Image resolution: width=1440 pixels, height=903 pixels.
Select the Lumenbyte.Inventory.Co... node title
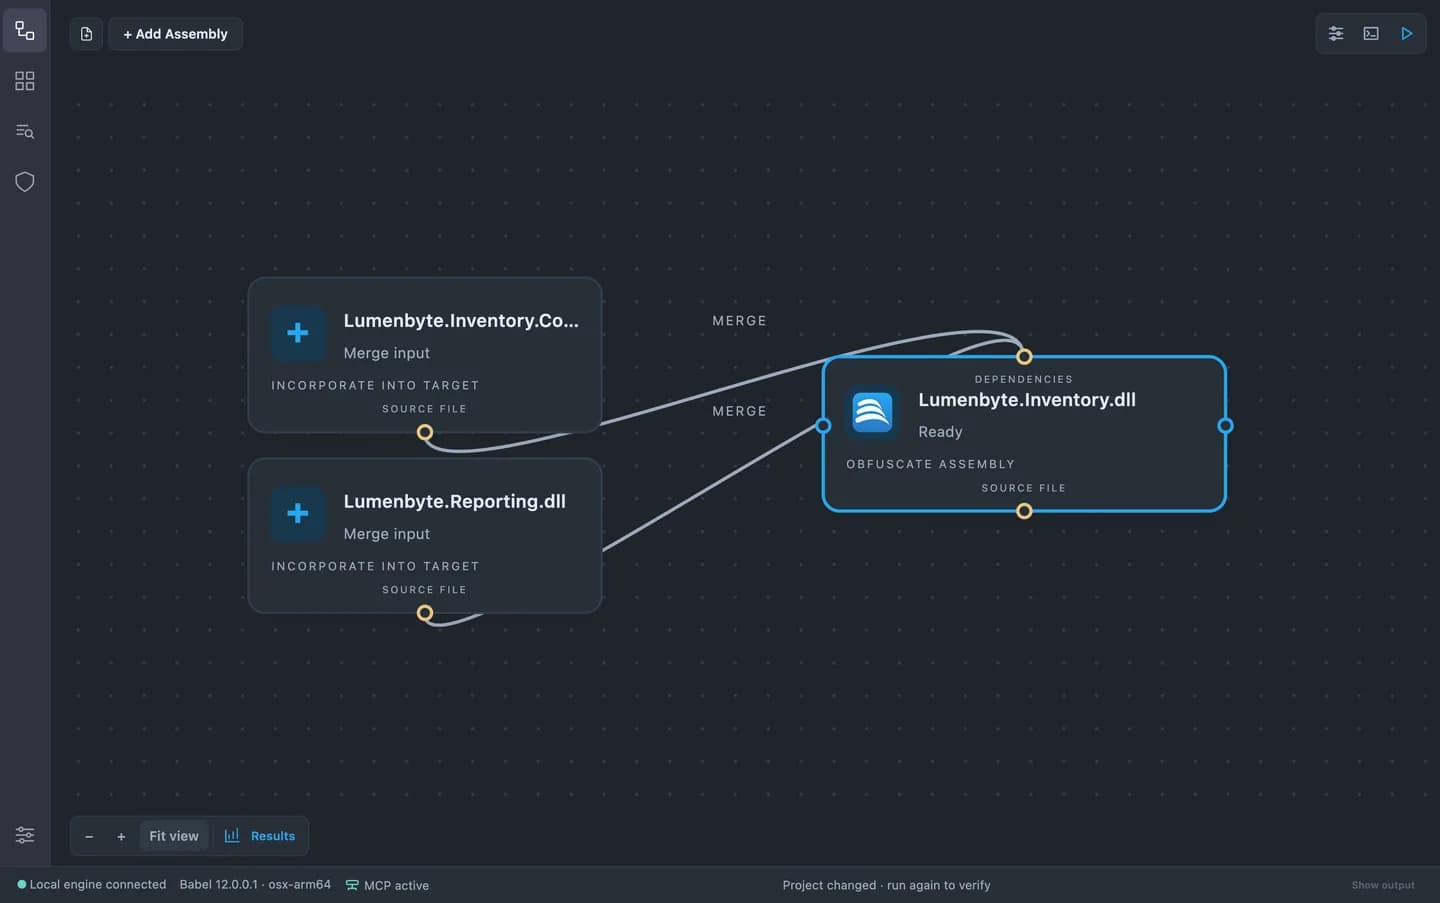point(461,320)
